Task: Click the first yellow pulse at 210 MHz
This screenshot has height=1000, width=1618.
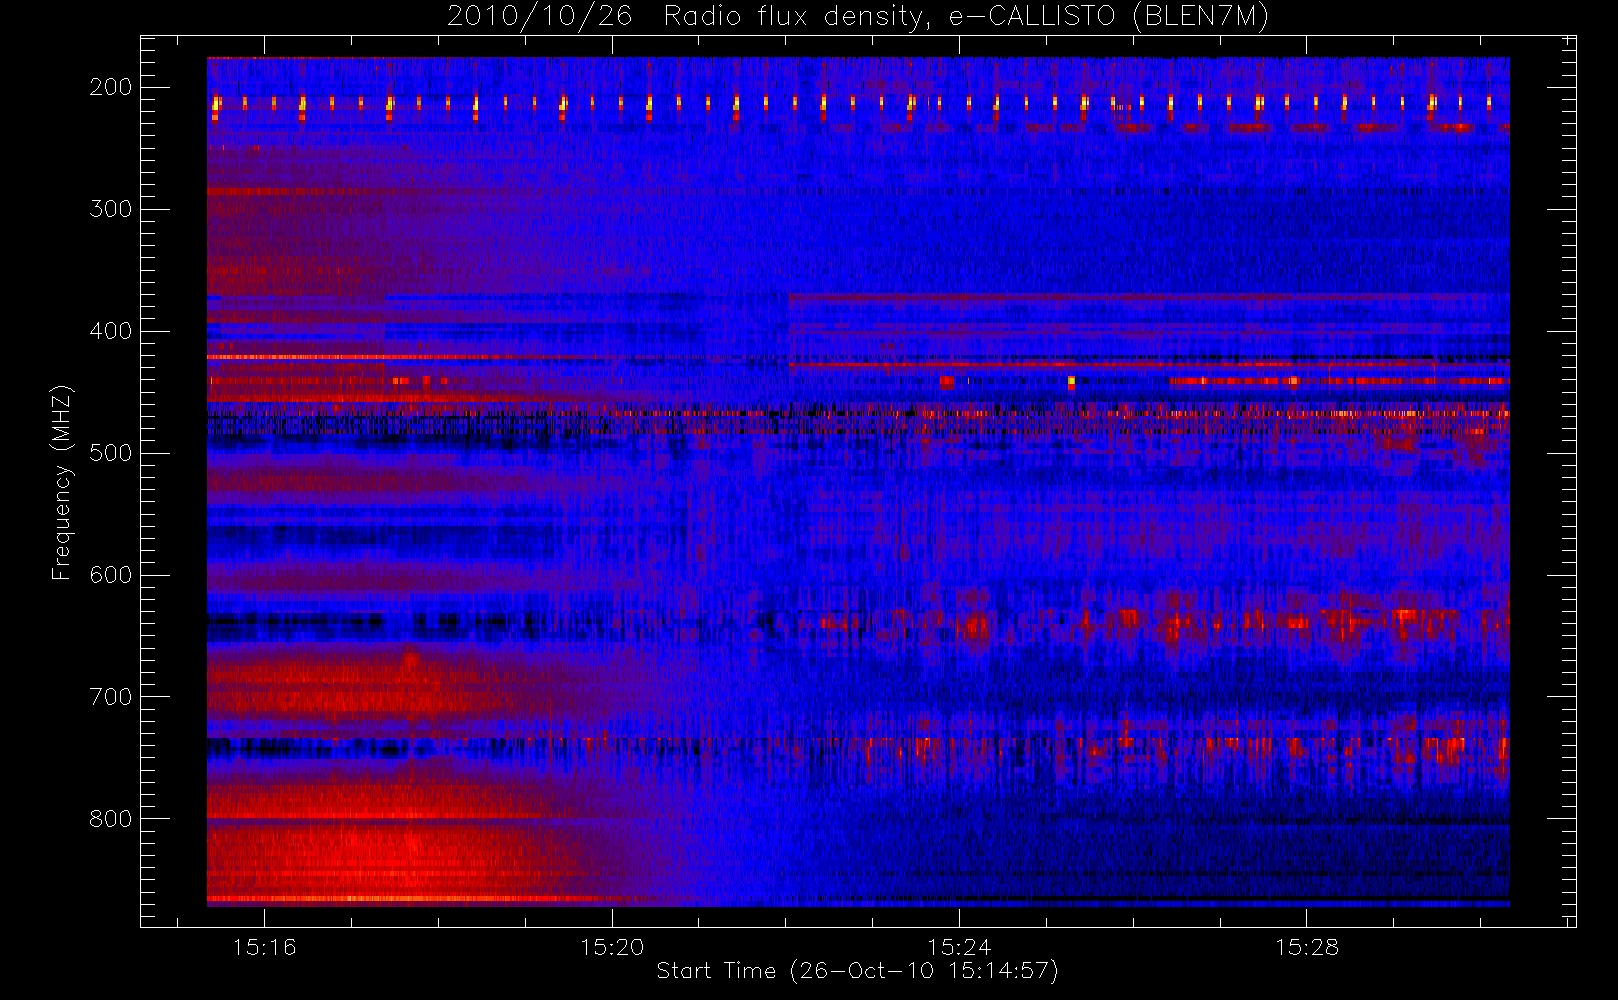Action: pos(216,103)
